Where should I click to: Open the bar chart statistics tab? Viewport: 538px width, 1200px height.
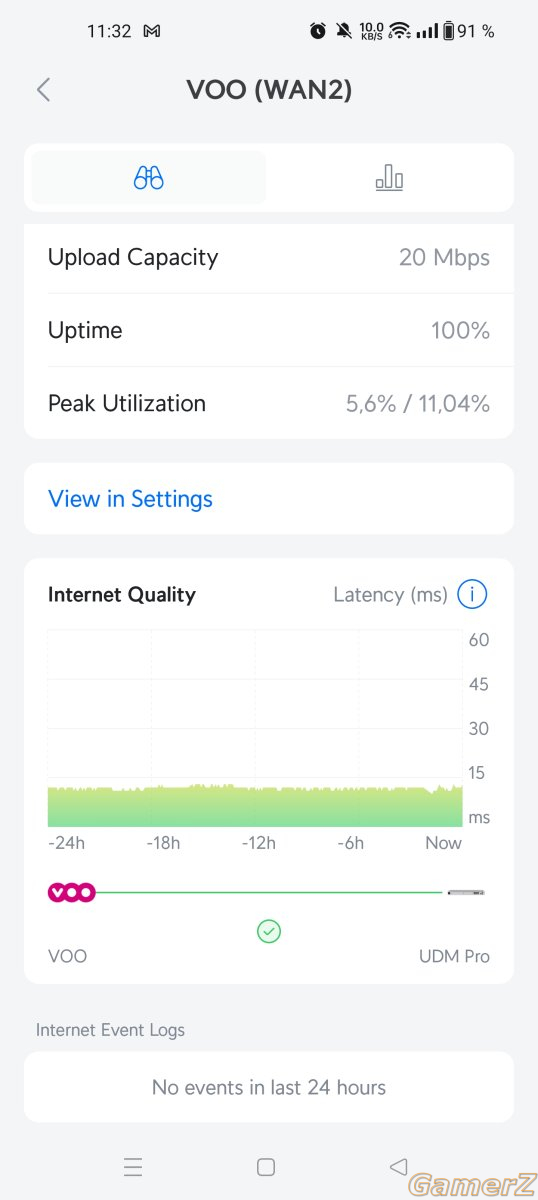click(x=389, y=178)
